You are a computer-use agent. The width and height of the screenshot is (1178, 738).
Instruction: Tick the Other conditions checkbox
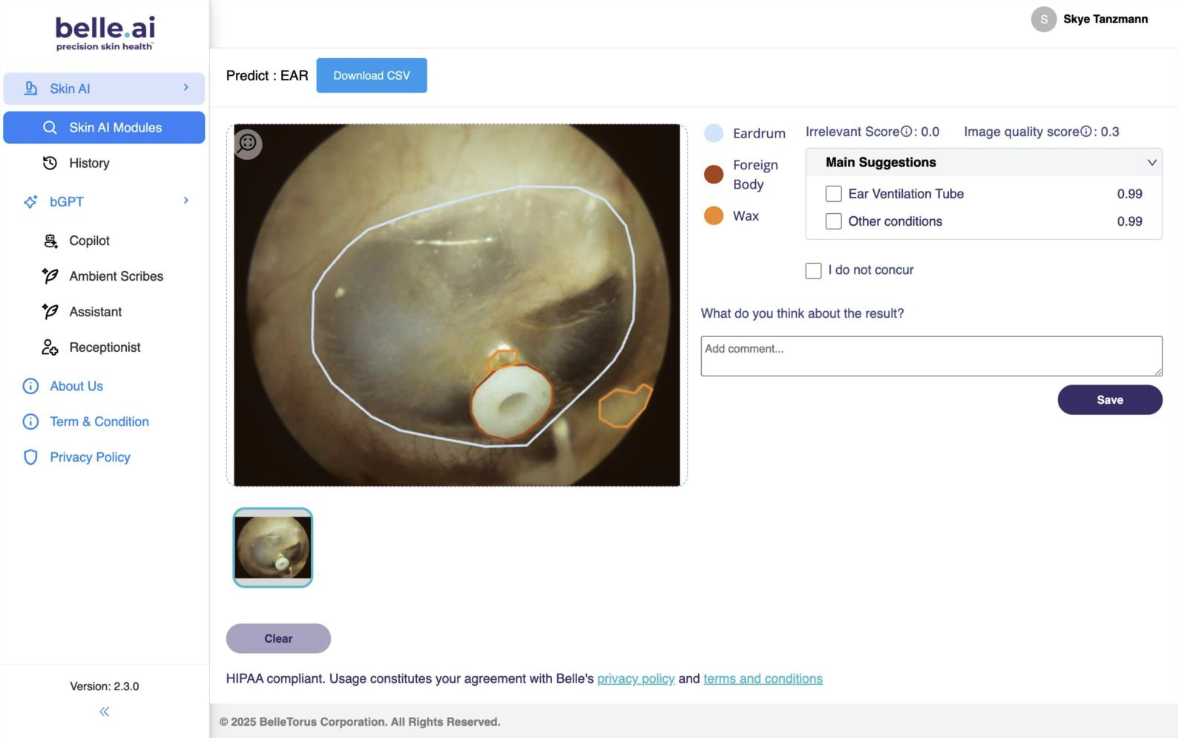coord(833,221)
